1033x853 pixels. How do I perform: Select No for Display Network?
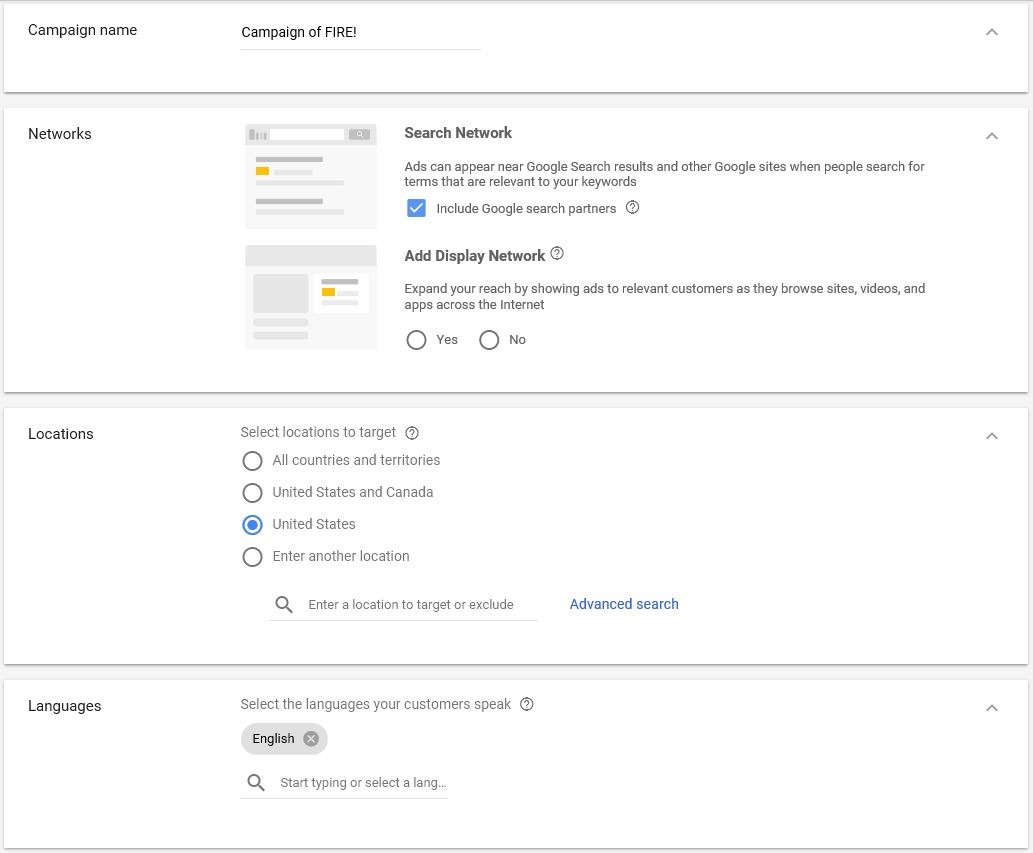pyautogui.click(x=489, y=340)
